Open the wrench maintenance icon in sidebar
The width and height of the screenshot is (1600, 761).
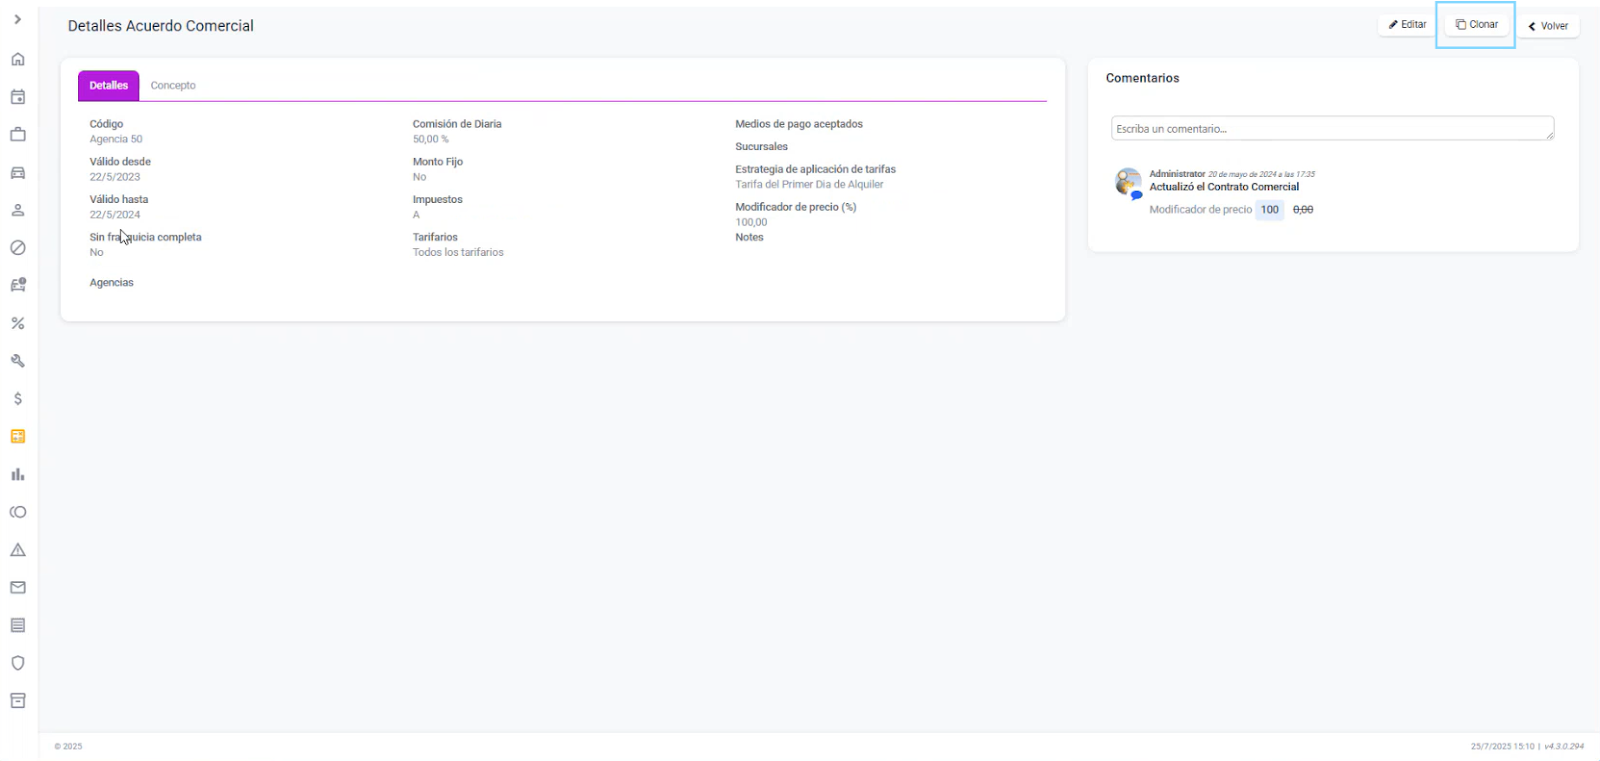18,361
